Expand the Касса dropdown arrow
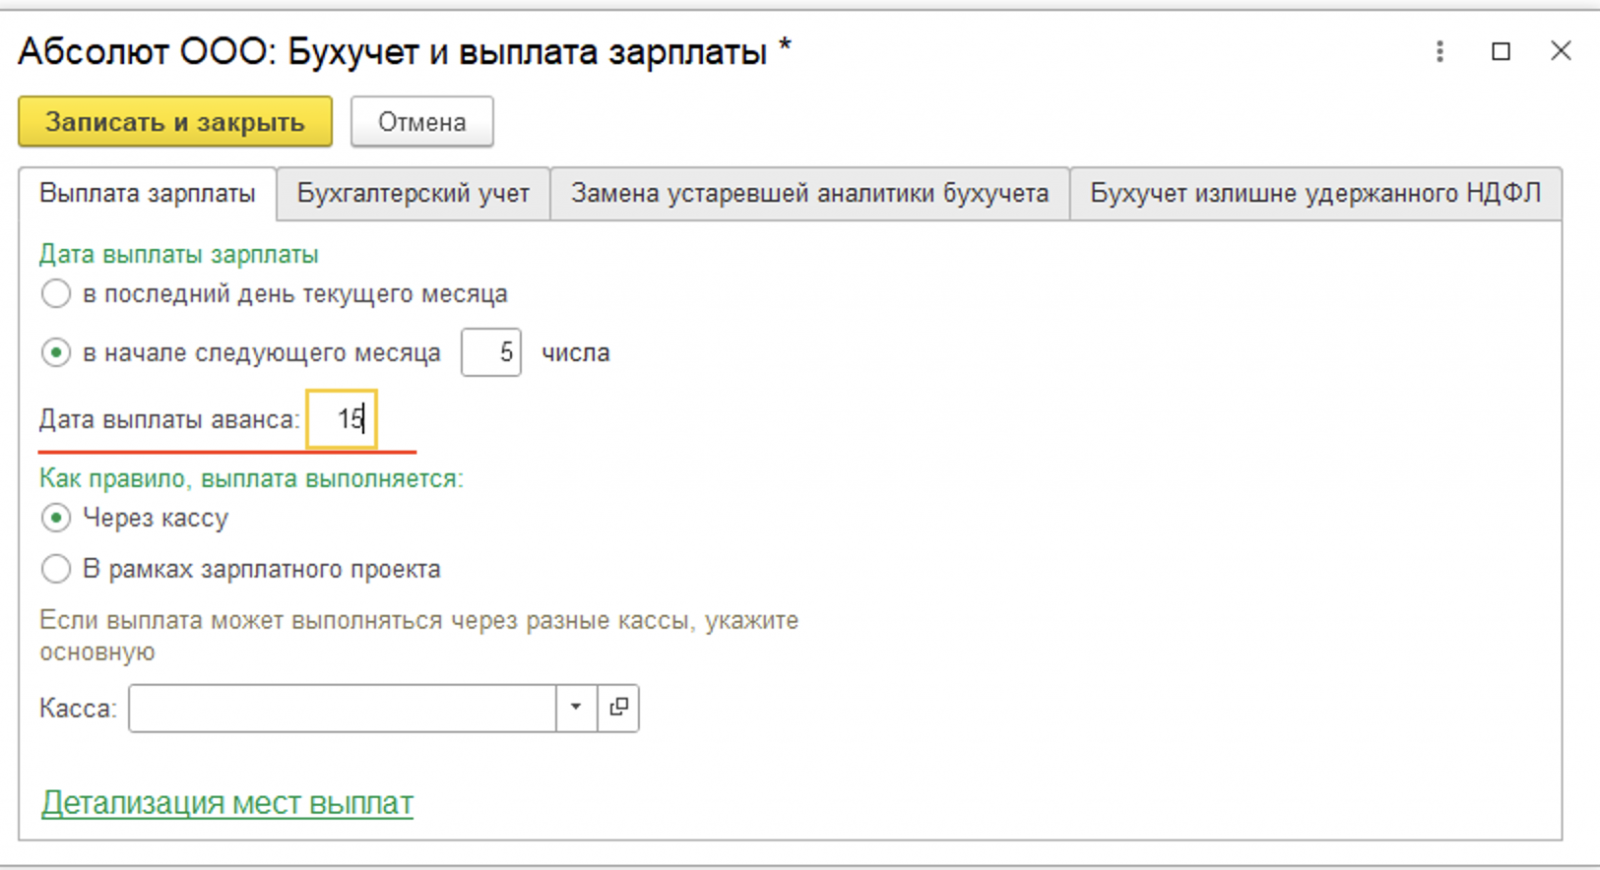 [576, 708]
